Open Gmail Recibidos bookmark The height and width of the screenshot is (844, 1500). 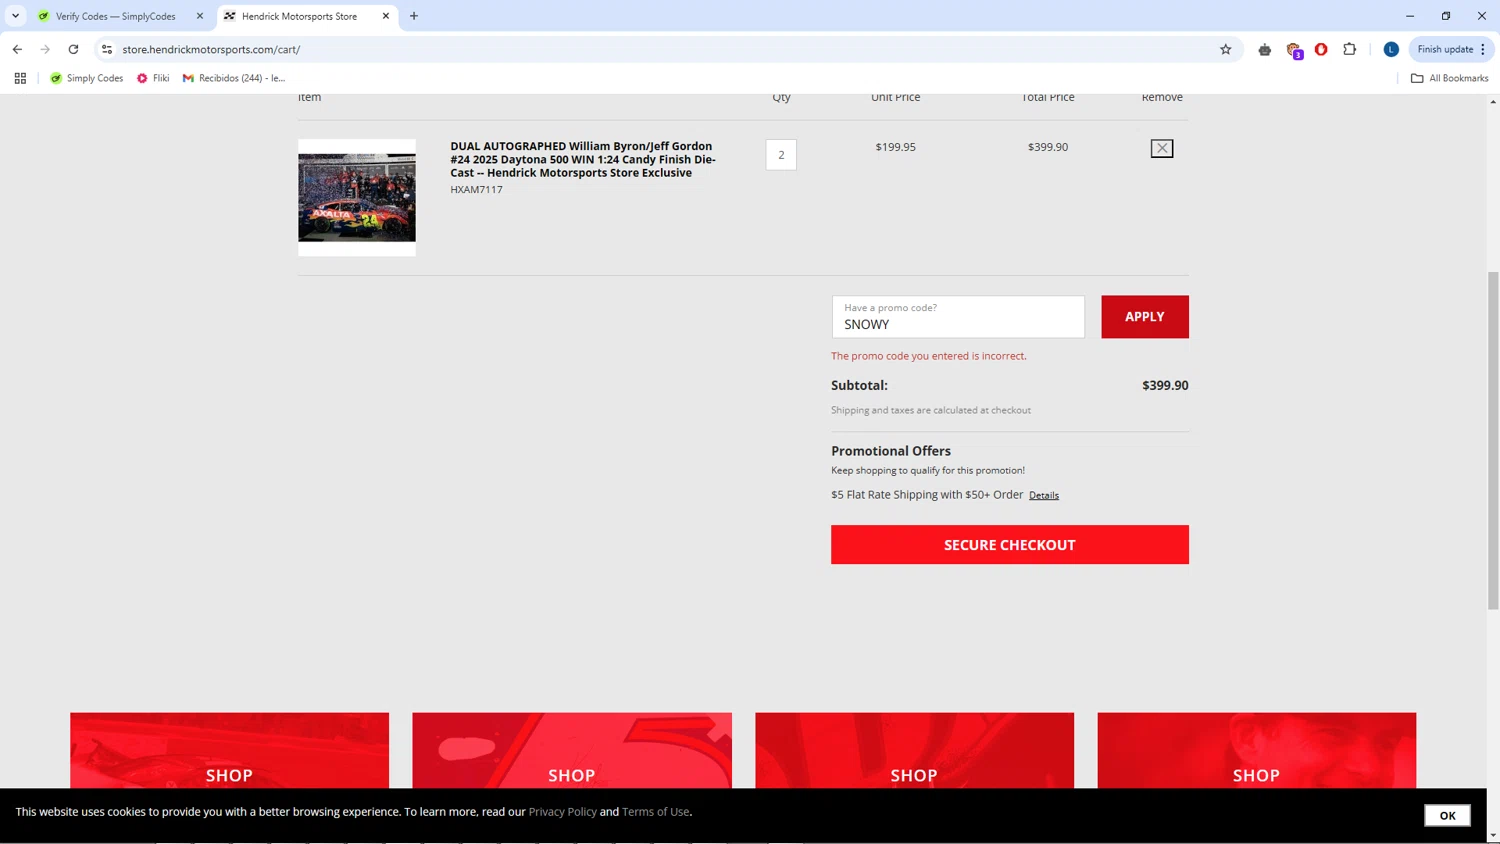pyautogui.click(x=234, y=78)
